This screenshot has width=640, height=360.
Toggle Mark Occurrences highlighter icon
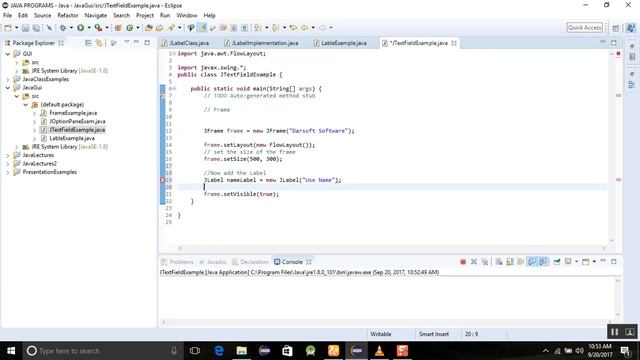click(202, 28)
